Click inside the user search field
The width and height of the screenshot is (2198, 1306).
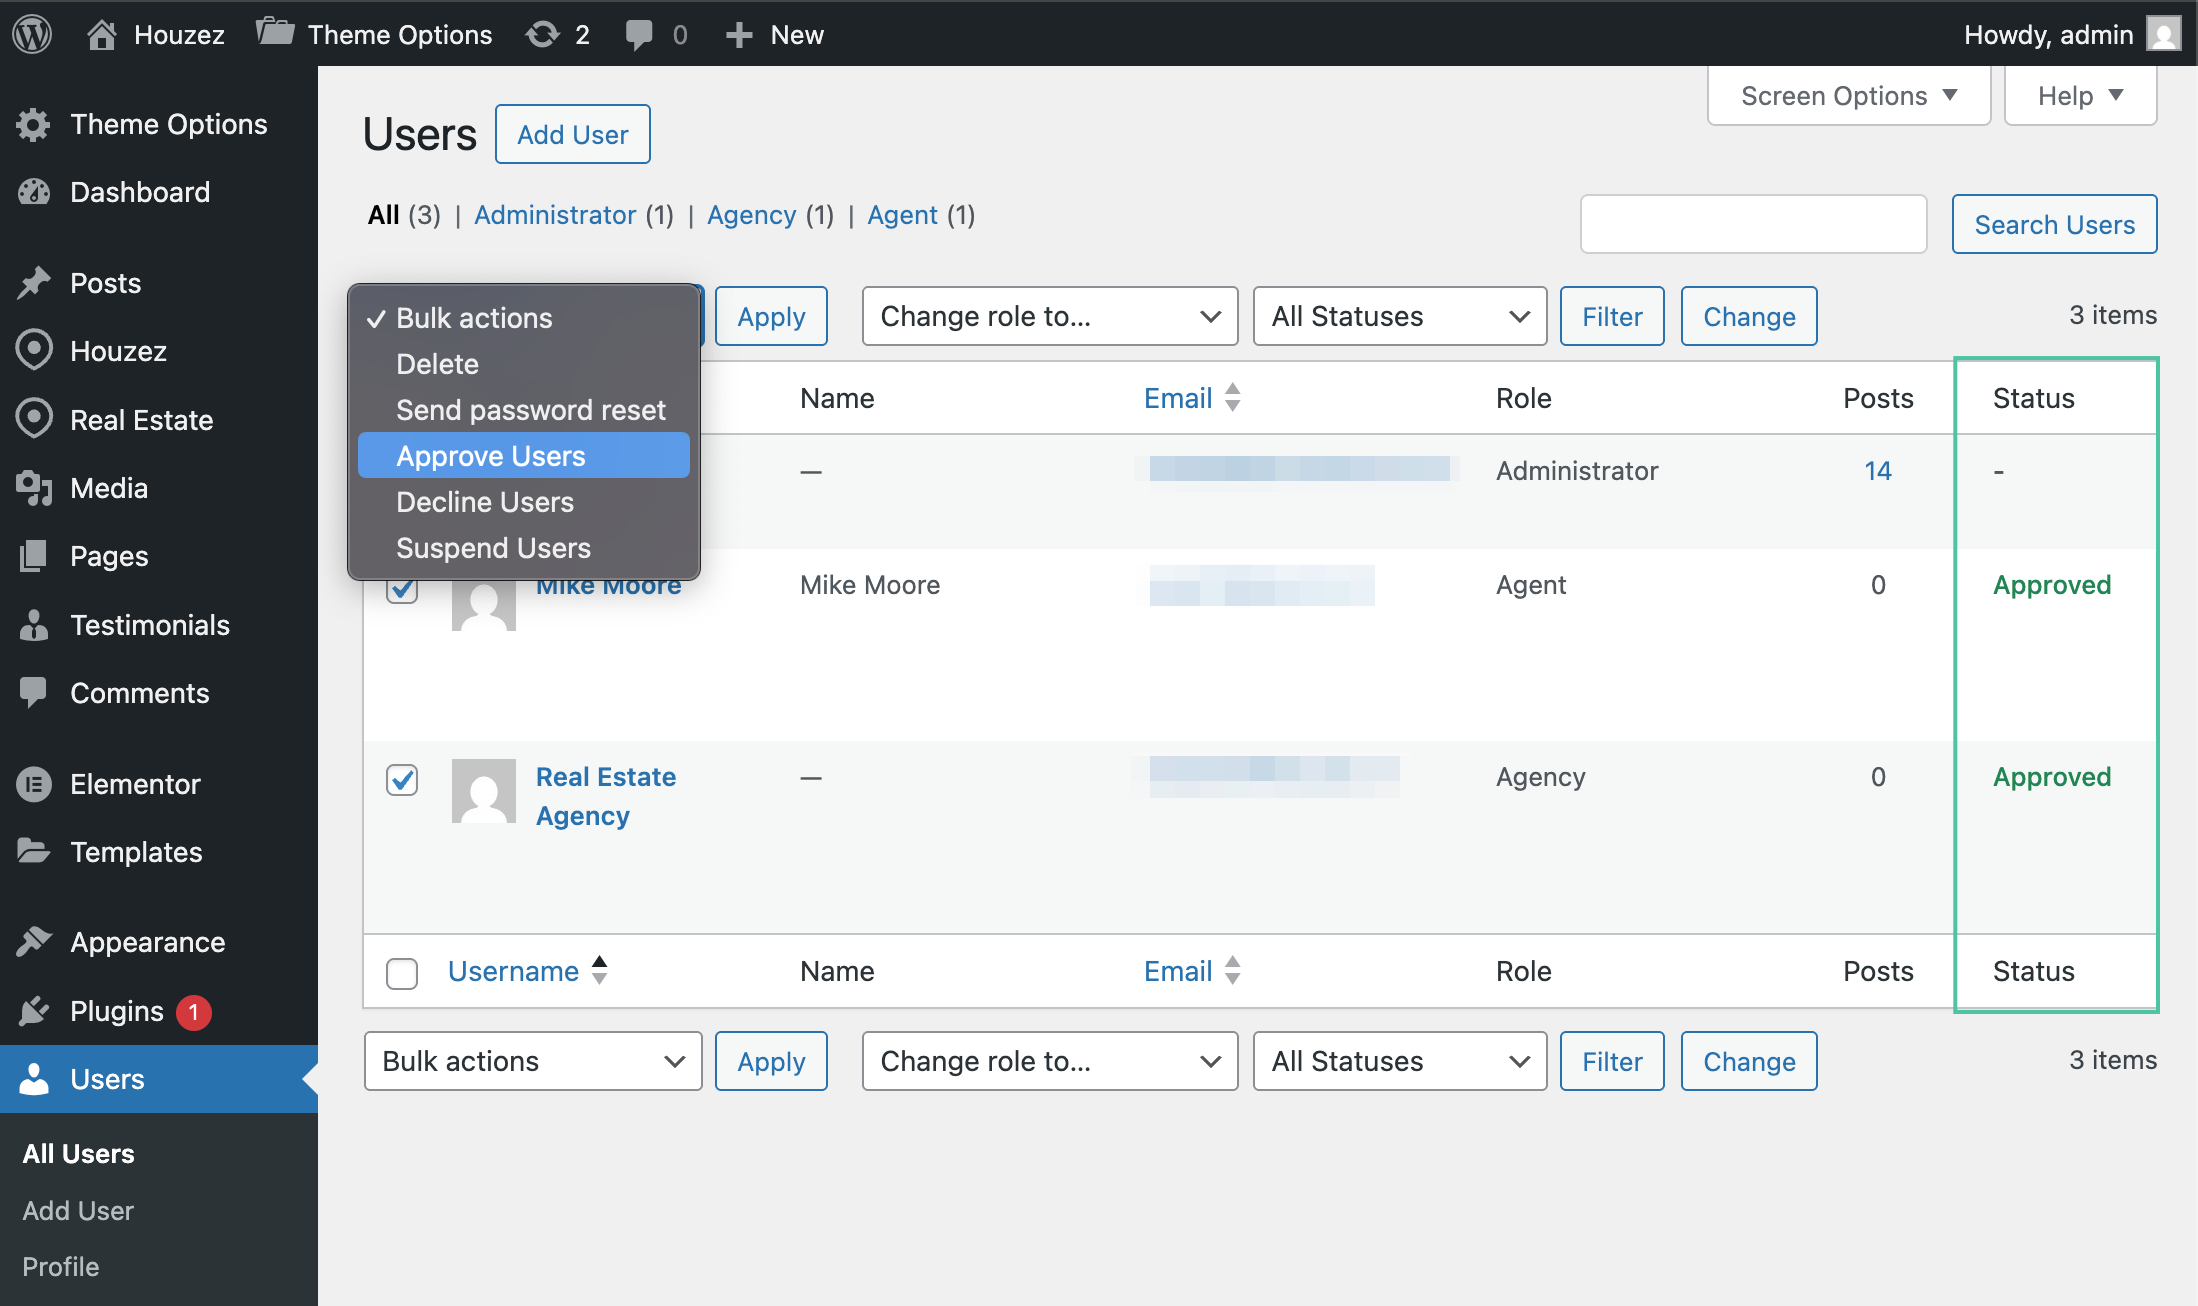coord(1751,223)
